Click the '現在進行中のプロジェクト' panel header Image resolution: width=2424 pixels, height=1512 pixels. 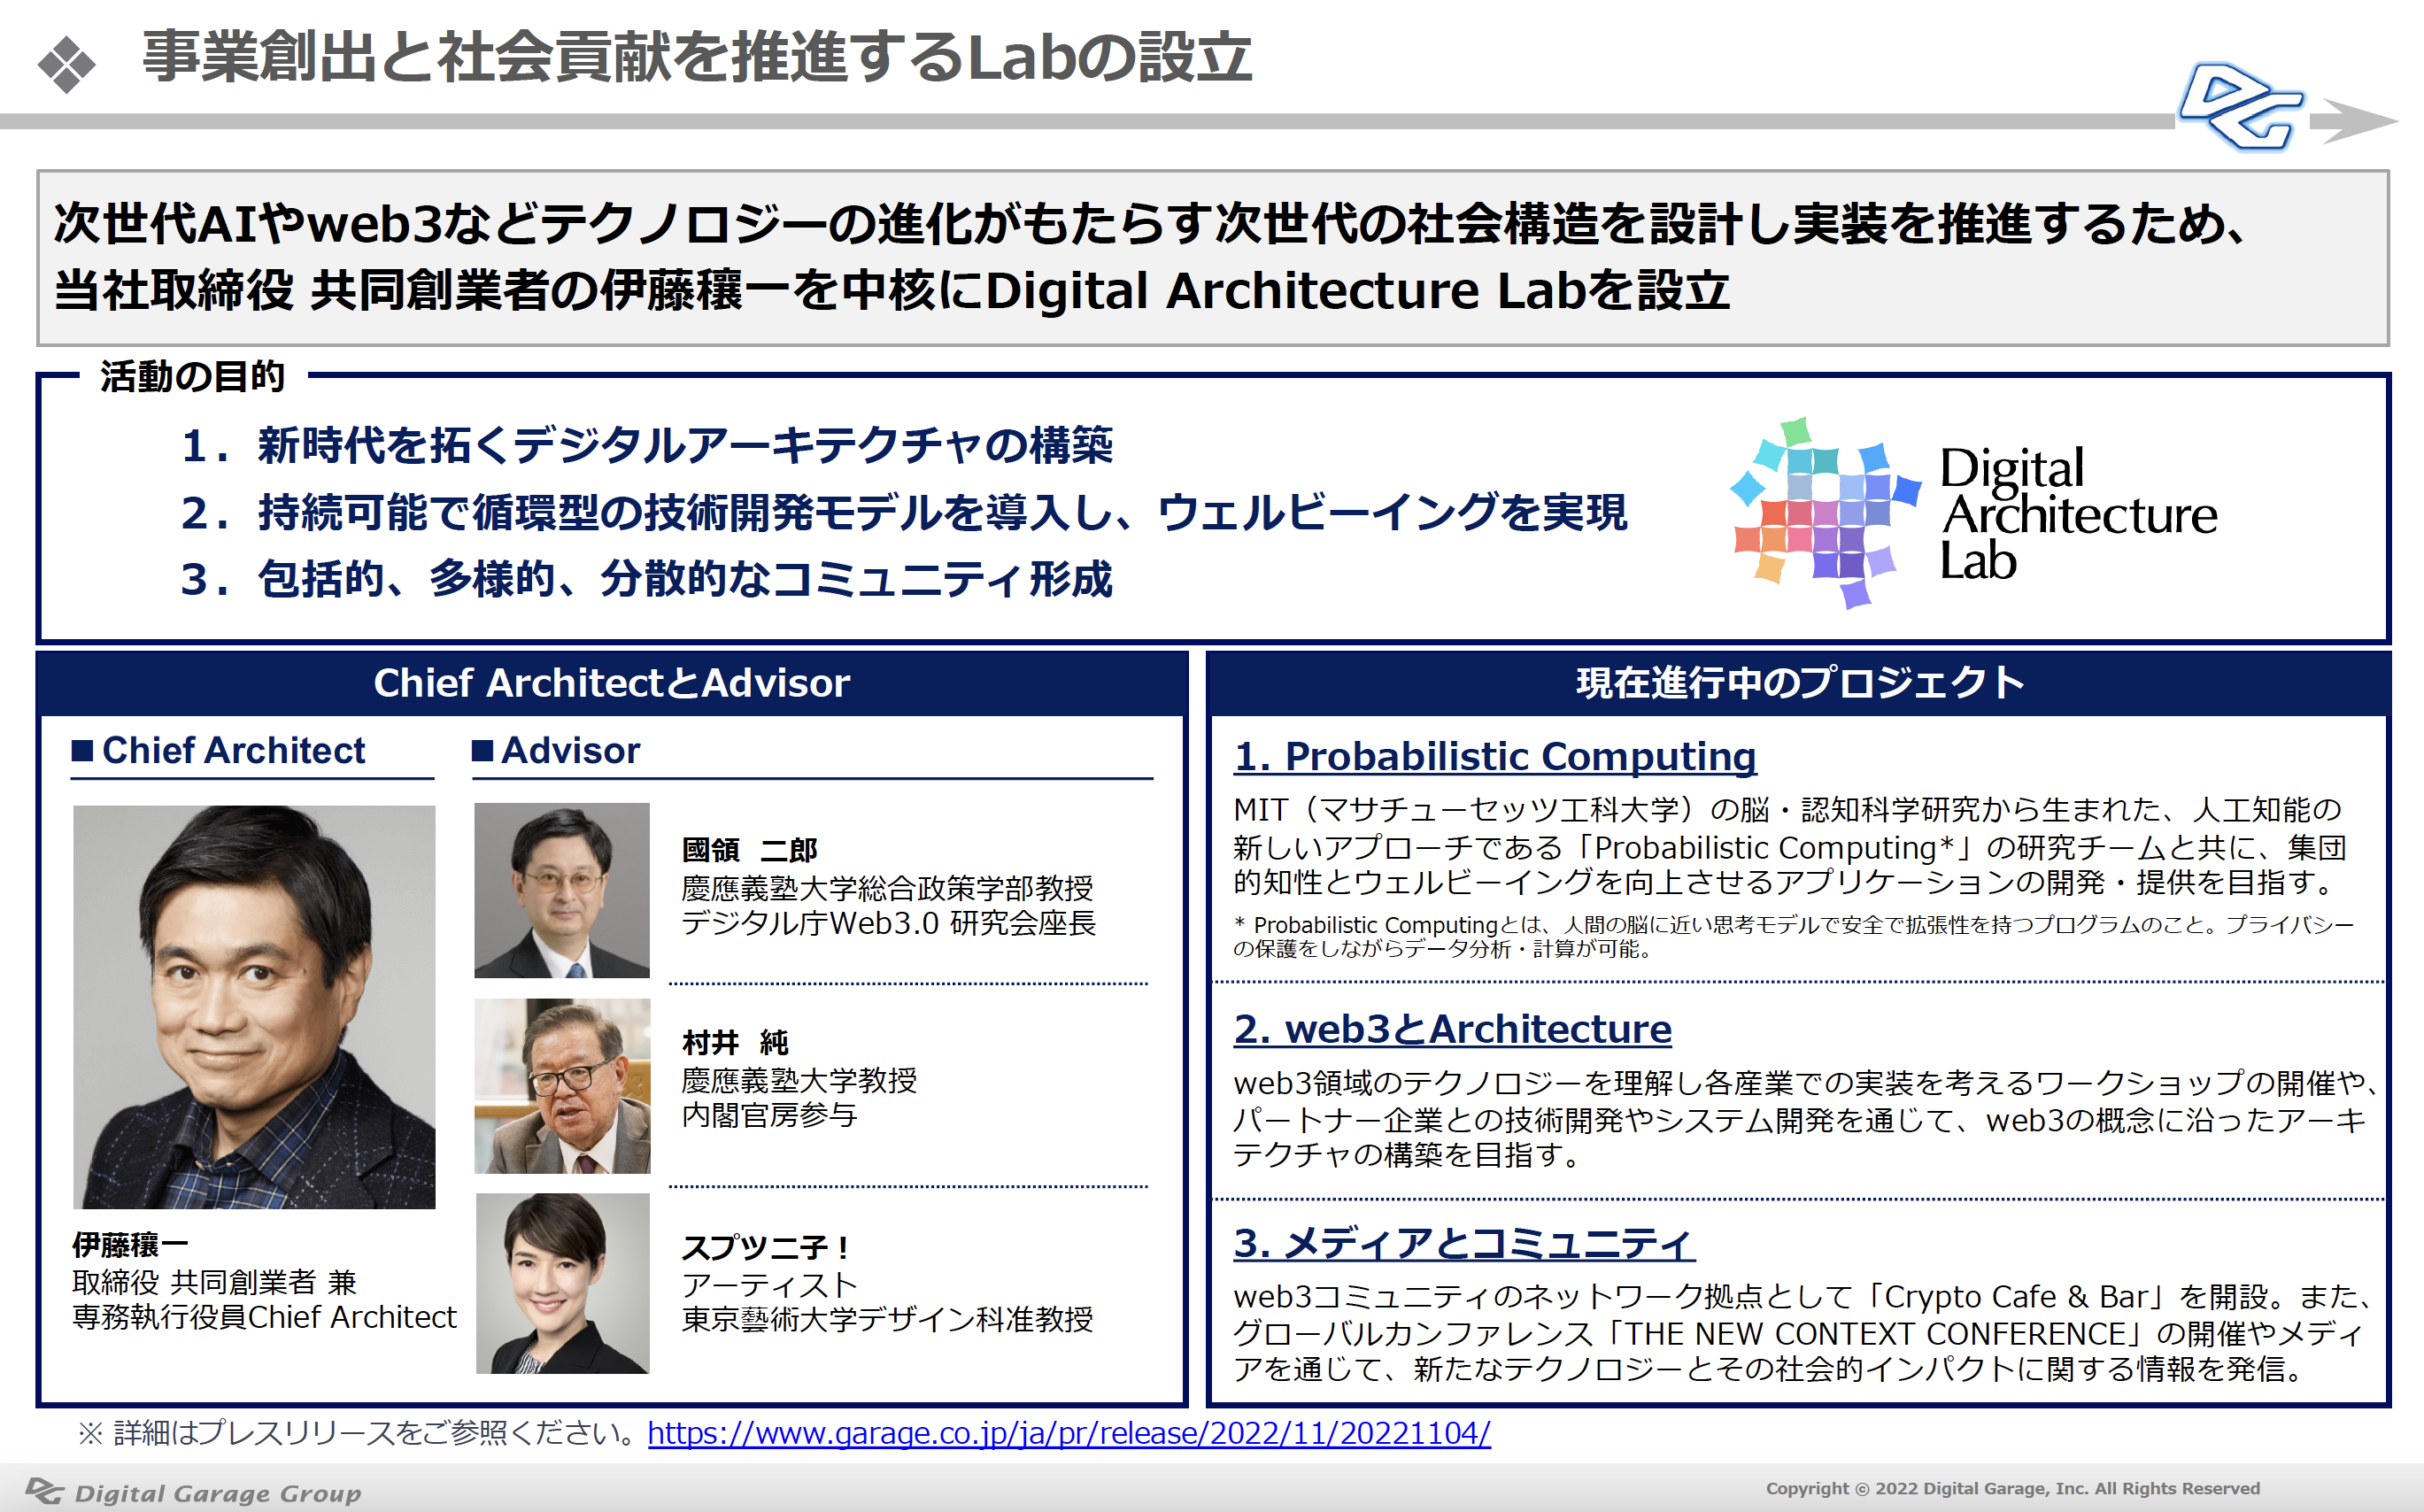1799,683
